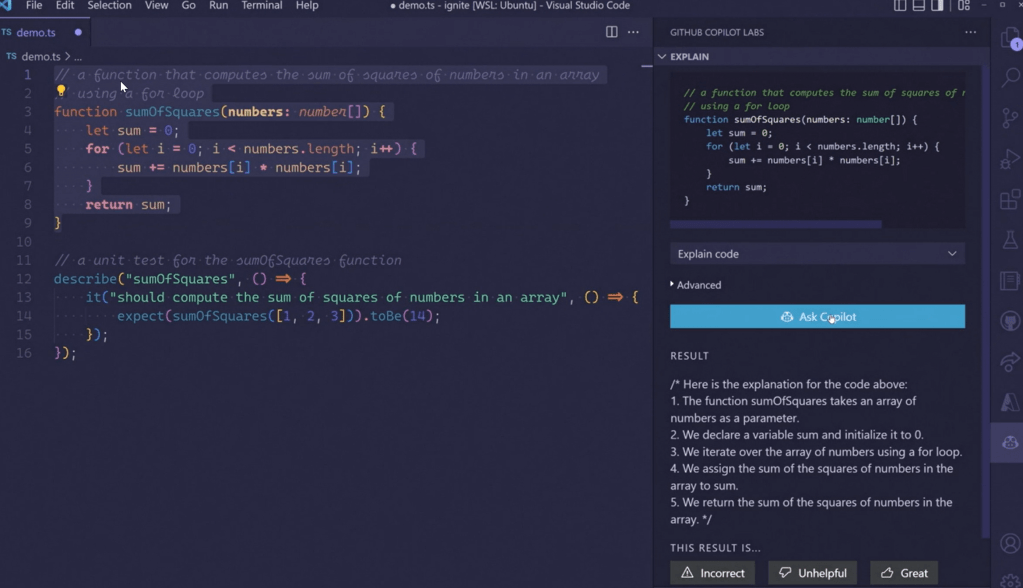Split the editor to the right
1023x588 pixels.
[x=611, y=32]
